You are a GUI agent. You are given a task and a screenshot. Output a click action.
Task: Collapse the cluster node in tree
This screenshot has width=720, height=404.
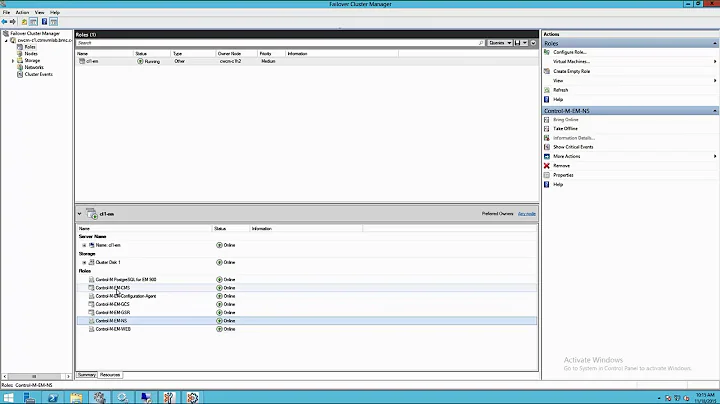[x=6, y=40]
